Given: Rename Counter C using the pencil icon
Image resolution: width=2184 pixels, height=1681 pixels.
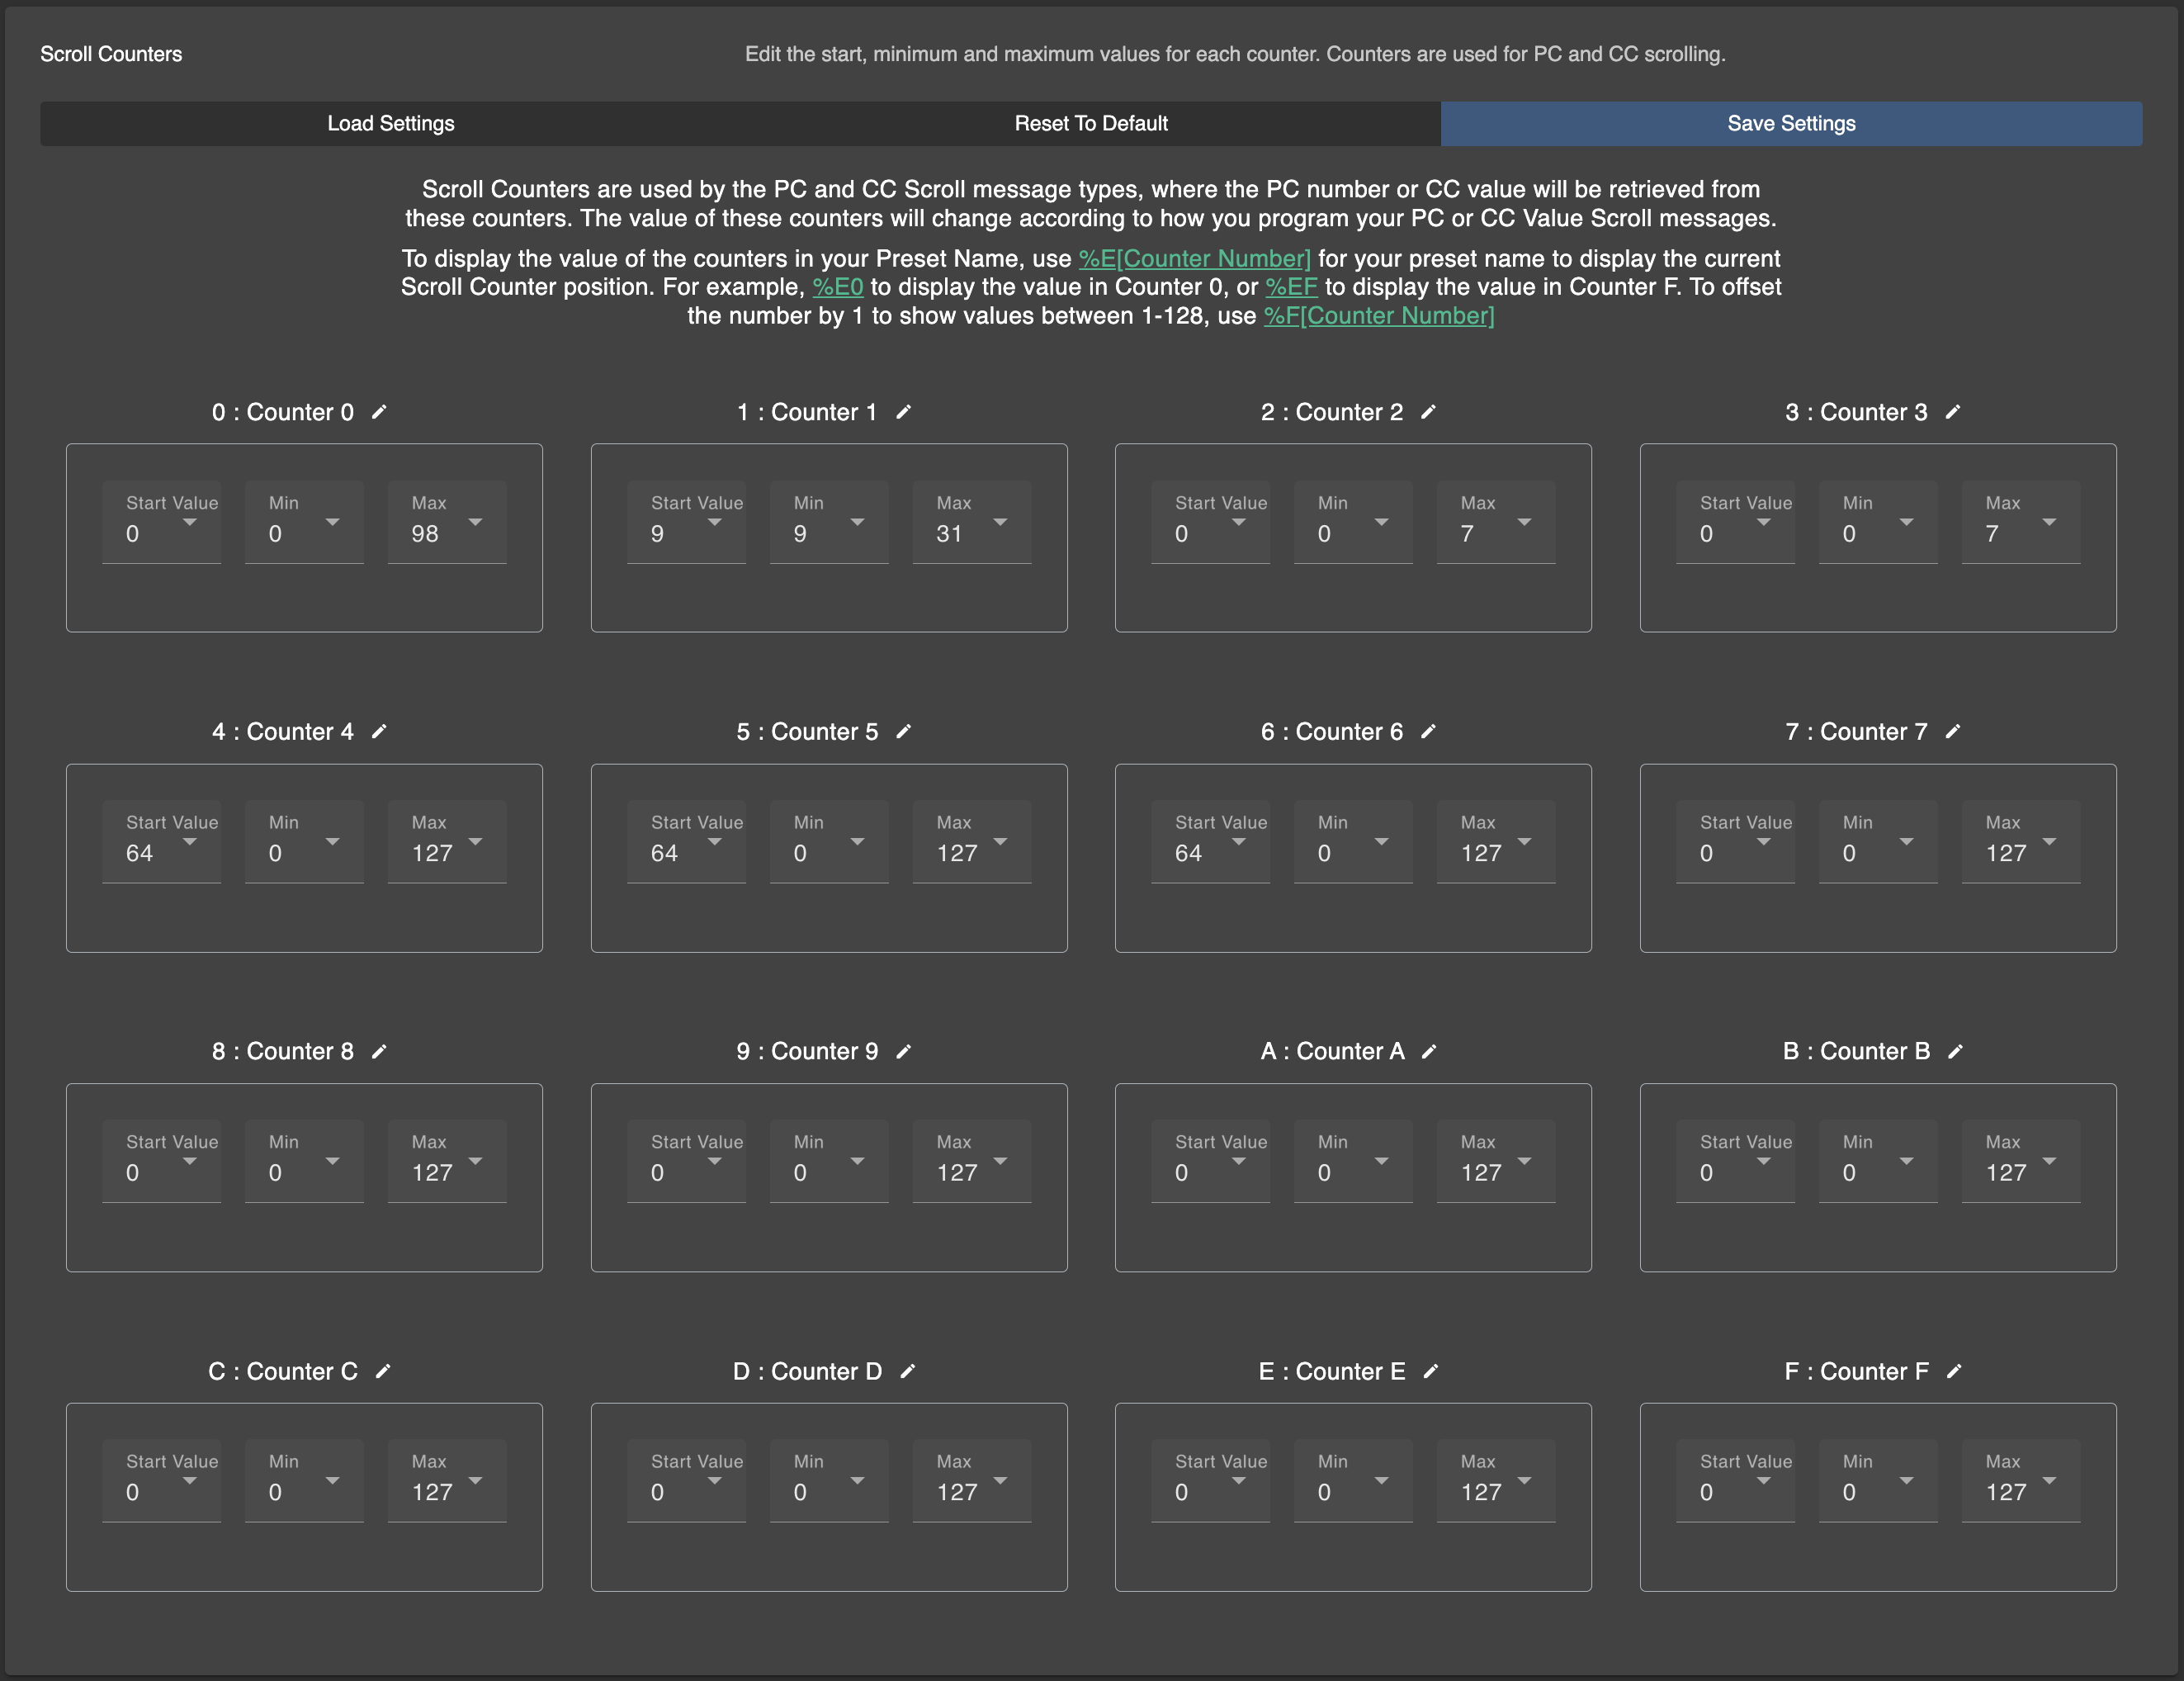Looking at the screenshot, I should (384, 1372).
